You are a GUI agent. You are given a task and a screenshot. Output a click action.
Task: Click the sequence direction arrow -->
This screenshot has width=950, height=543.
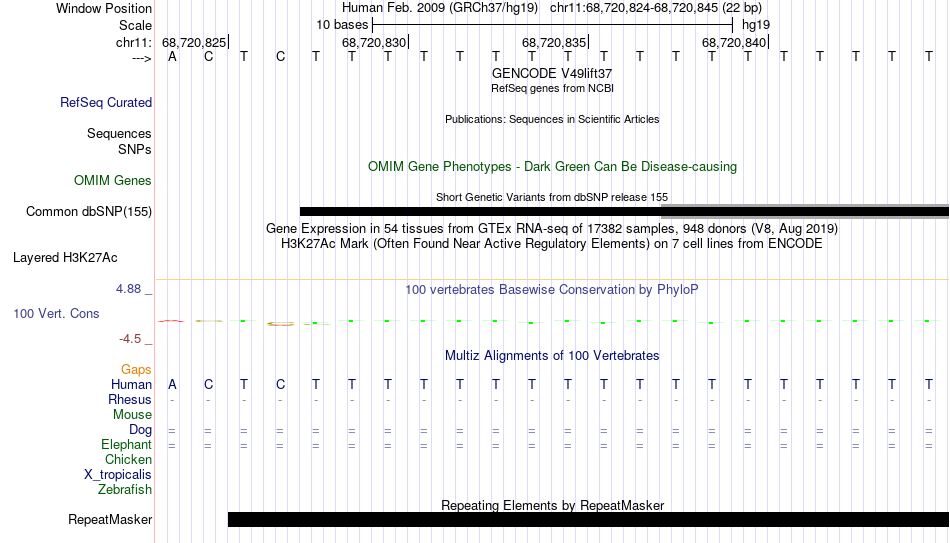pyautogui.click(x=141, y=58)
